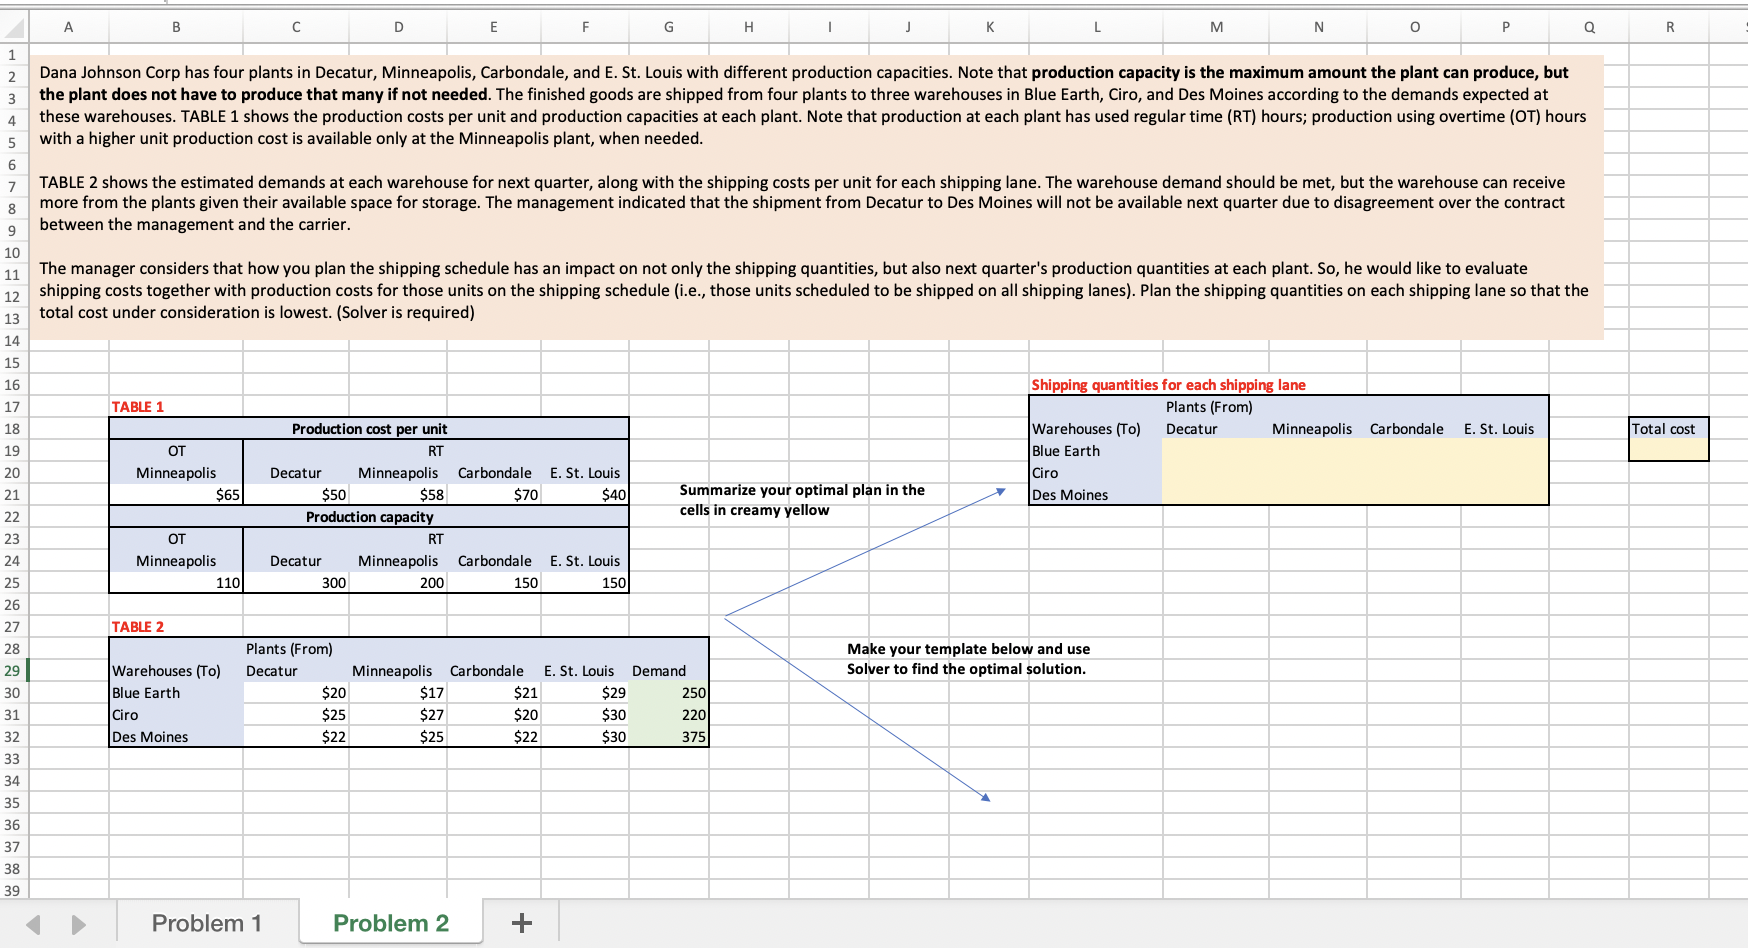Select the $40 E. St. Louis cost cell

pos(585,495)
